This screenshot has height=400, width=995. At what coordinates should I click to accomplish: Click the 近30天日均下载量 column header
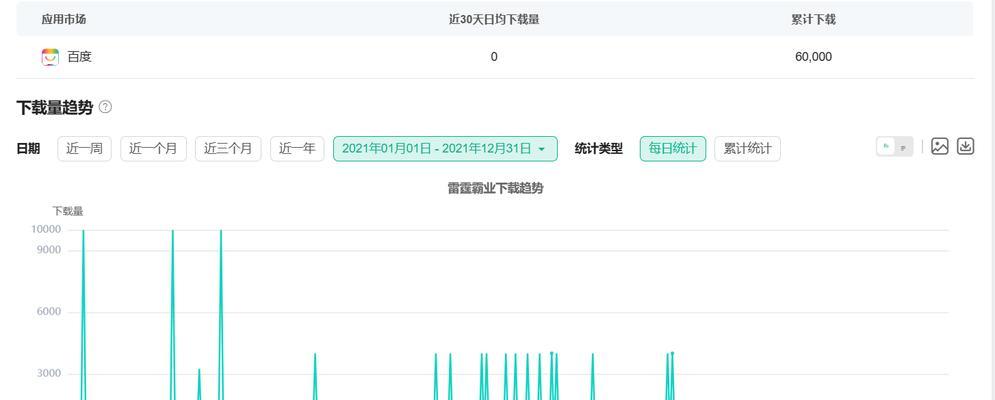click(494, 19)
